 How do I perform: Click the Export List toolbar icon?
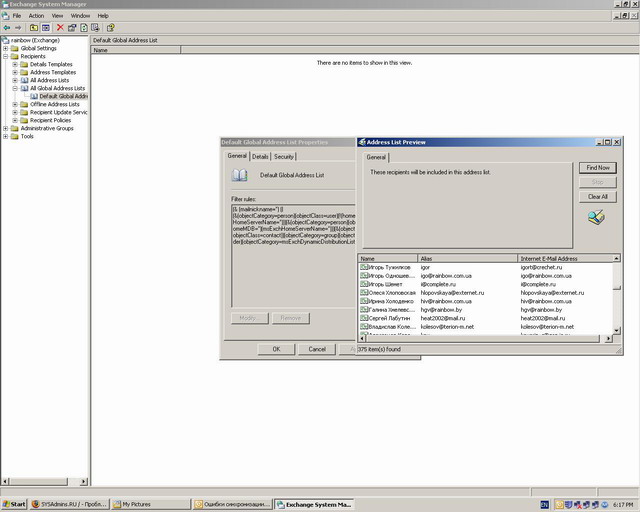pos(95,28)
